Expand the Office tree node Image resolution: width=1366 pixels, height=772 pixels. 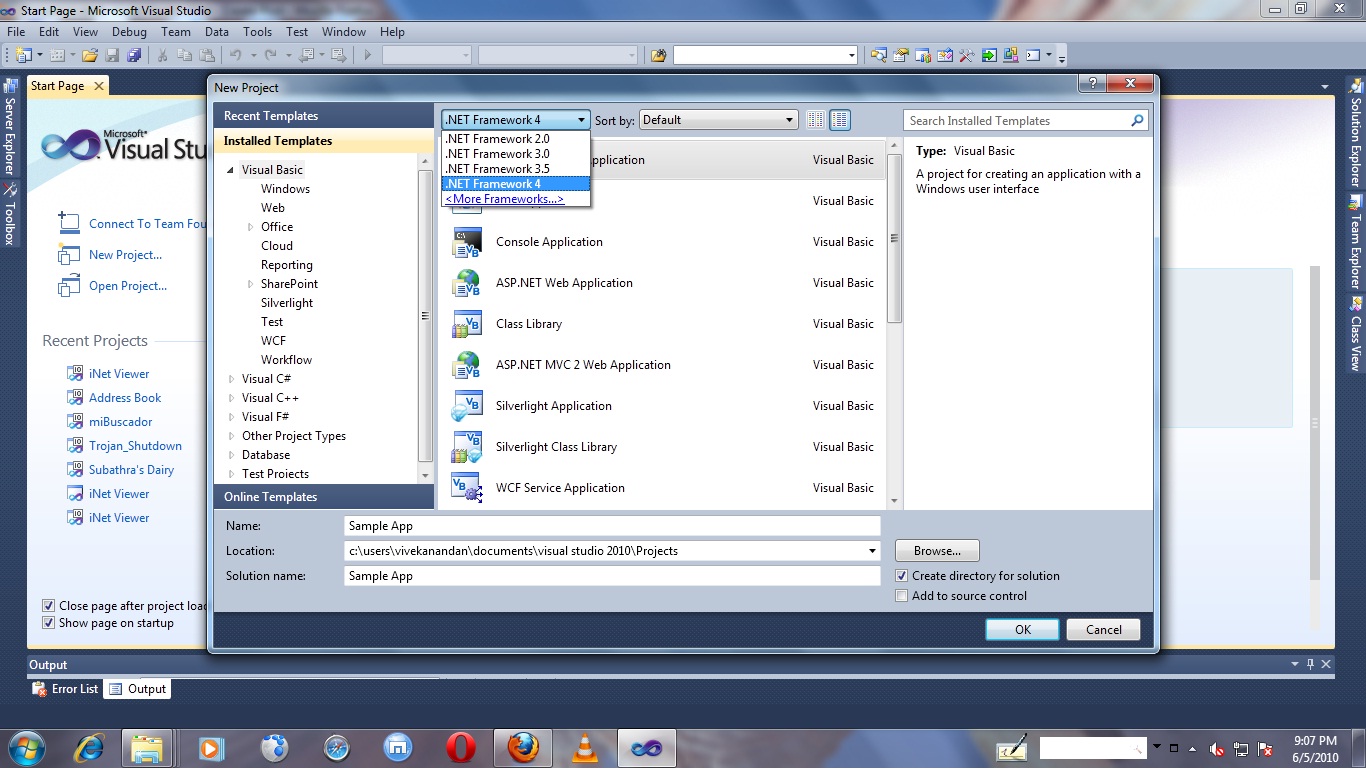[x=250, y=227]
